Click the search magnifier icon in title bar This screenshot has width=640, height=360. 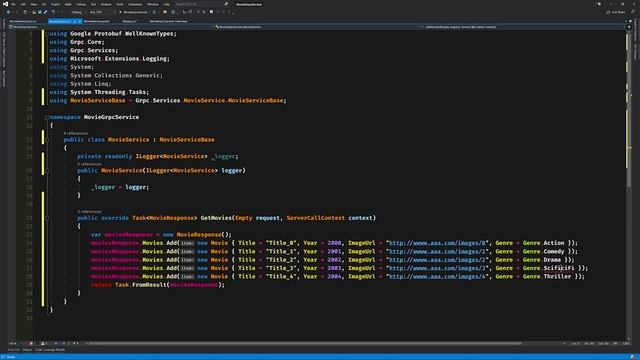tap(226, 4)
